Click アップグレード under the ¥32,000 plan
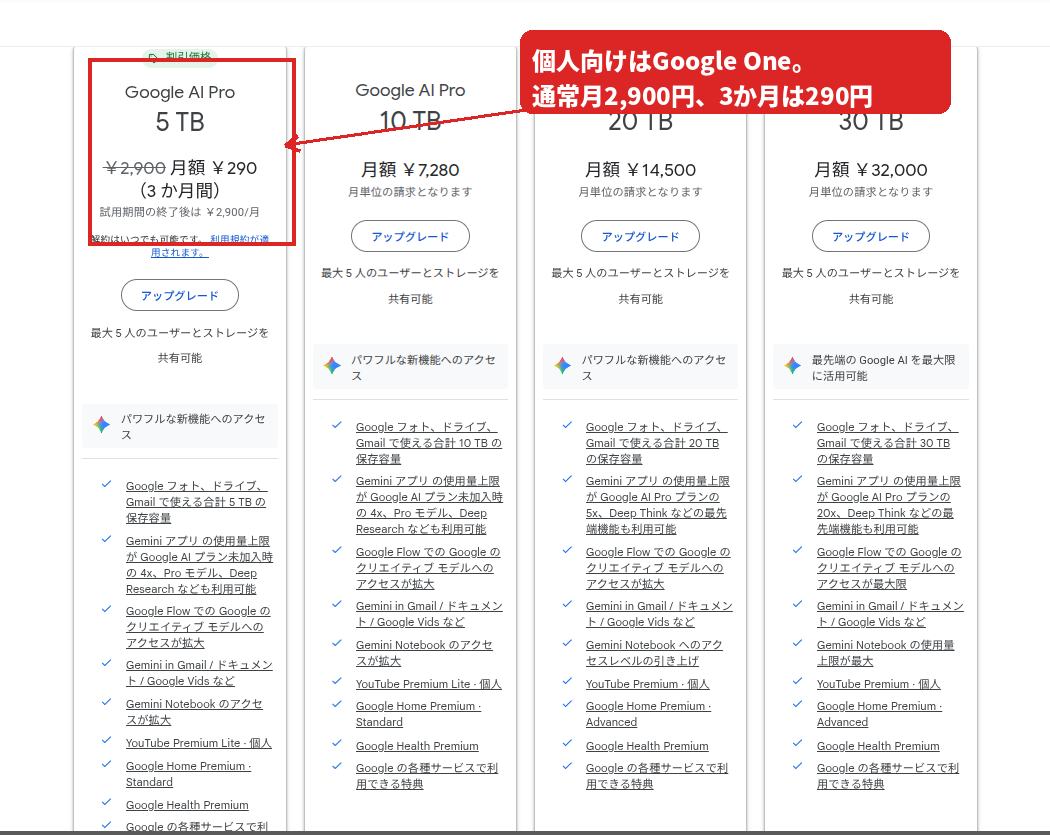Screen dimensions: 1050x835 (x=871, y=236)
